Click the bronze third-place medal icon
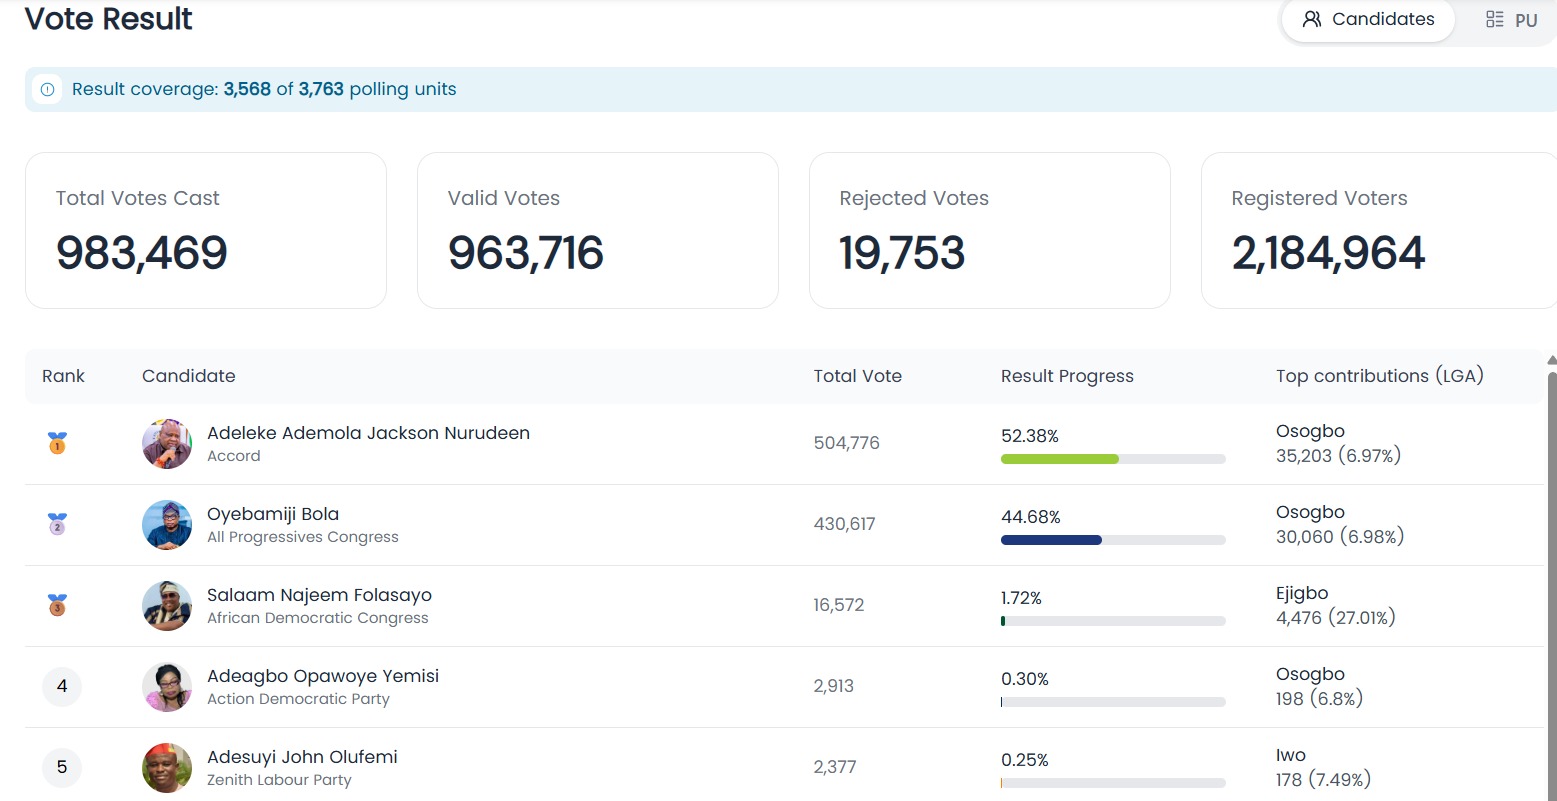Screen dimensions: 1557x801 pos(57,605)
